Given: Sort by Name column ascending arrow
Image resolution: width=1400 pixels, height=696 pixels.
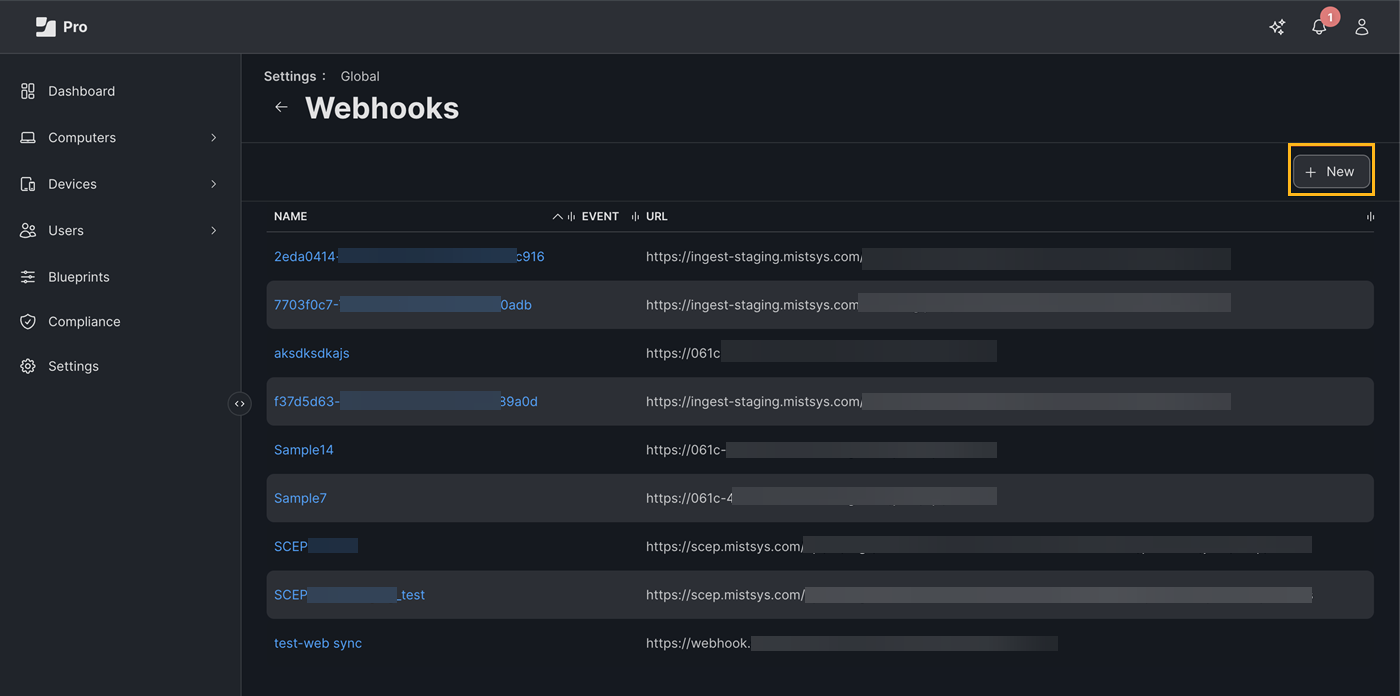Looking at the screenshot, I should pyautogui.click(x=558, y=217).
